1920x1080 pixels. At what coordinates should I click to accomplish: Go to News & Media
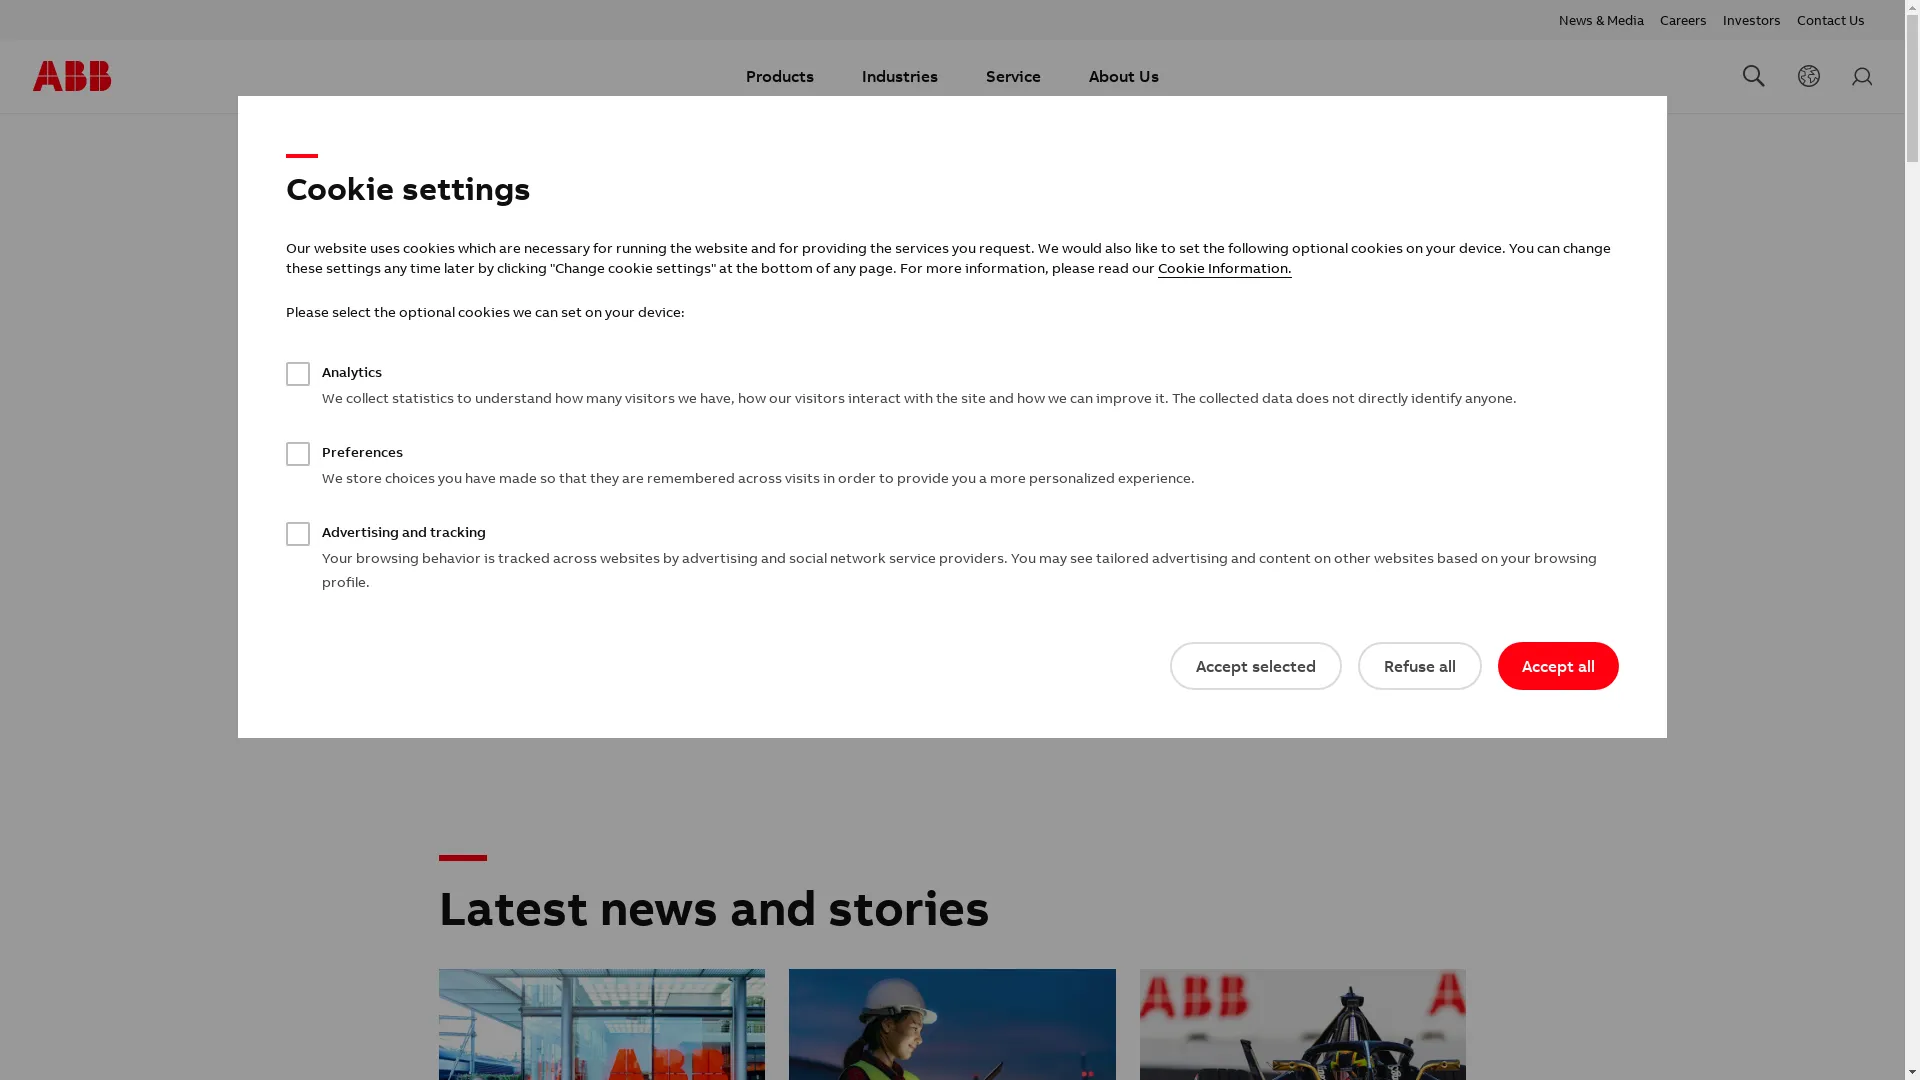(x=1600, y=20)
